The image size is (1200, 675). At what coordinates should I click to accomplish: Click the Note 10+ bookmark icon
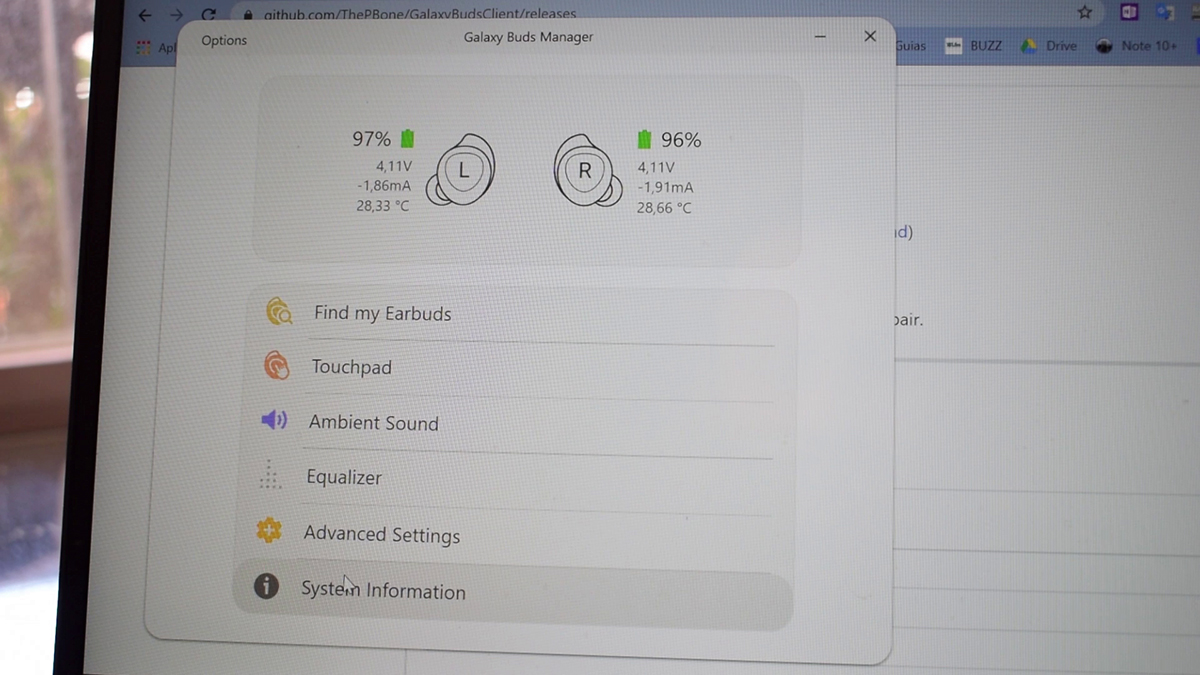tap(1104, 46)
